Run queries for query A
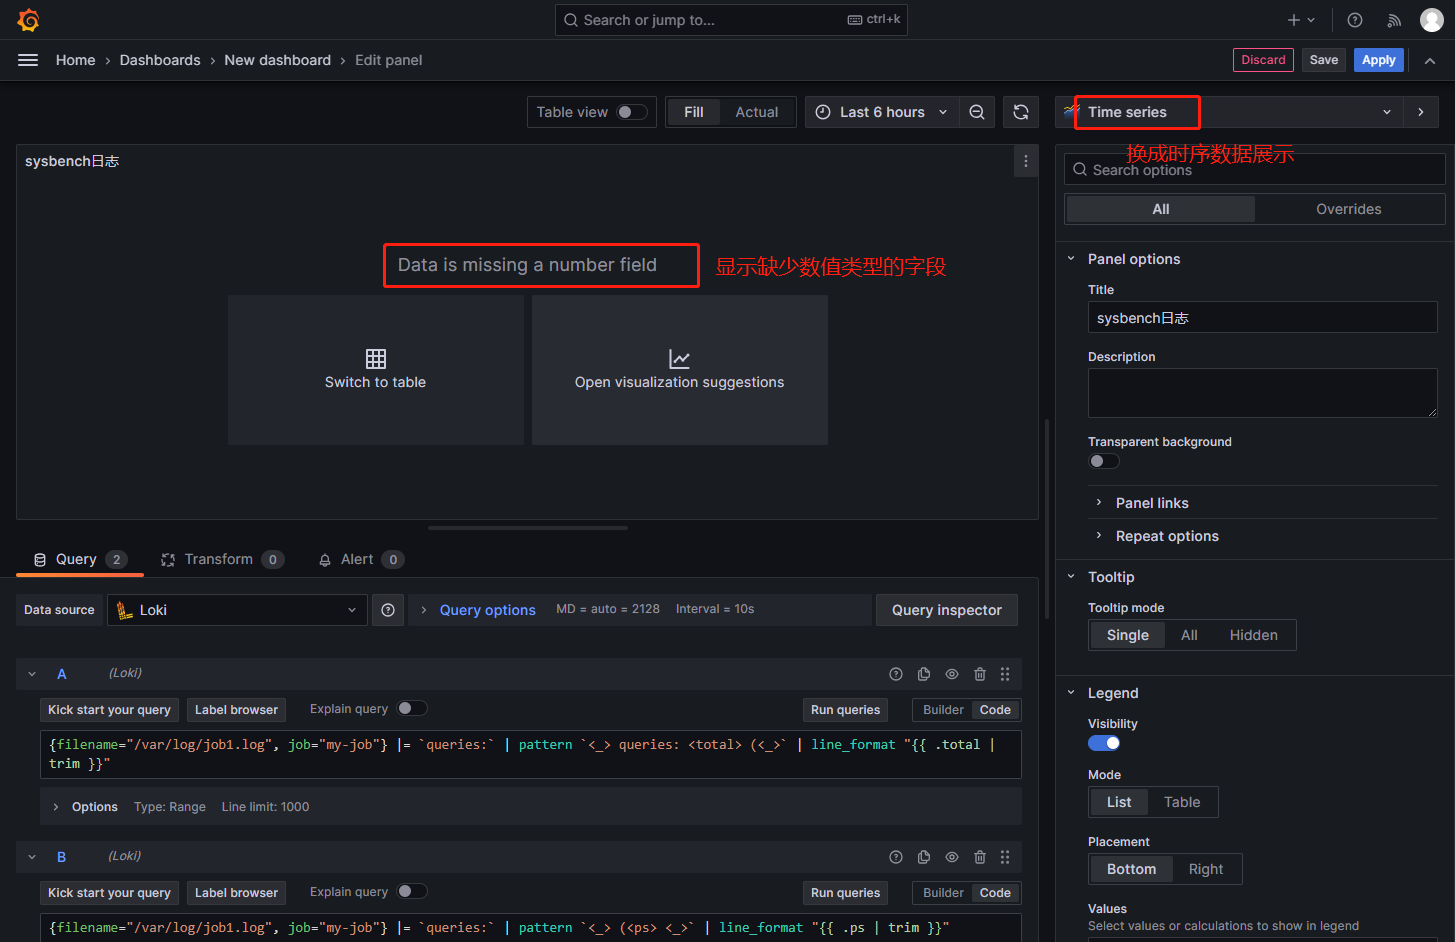The width and height of the screenshot is (1455, 942). tap(845, 710)
